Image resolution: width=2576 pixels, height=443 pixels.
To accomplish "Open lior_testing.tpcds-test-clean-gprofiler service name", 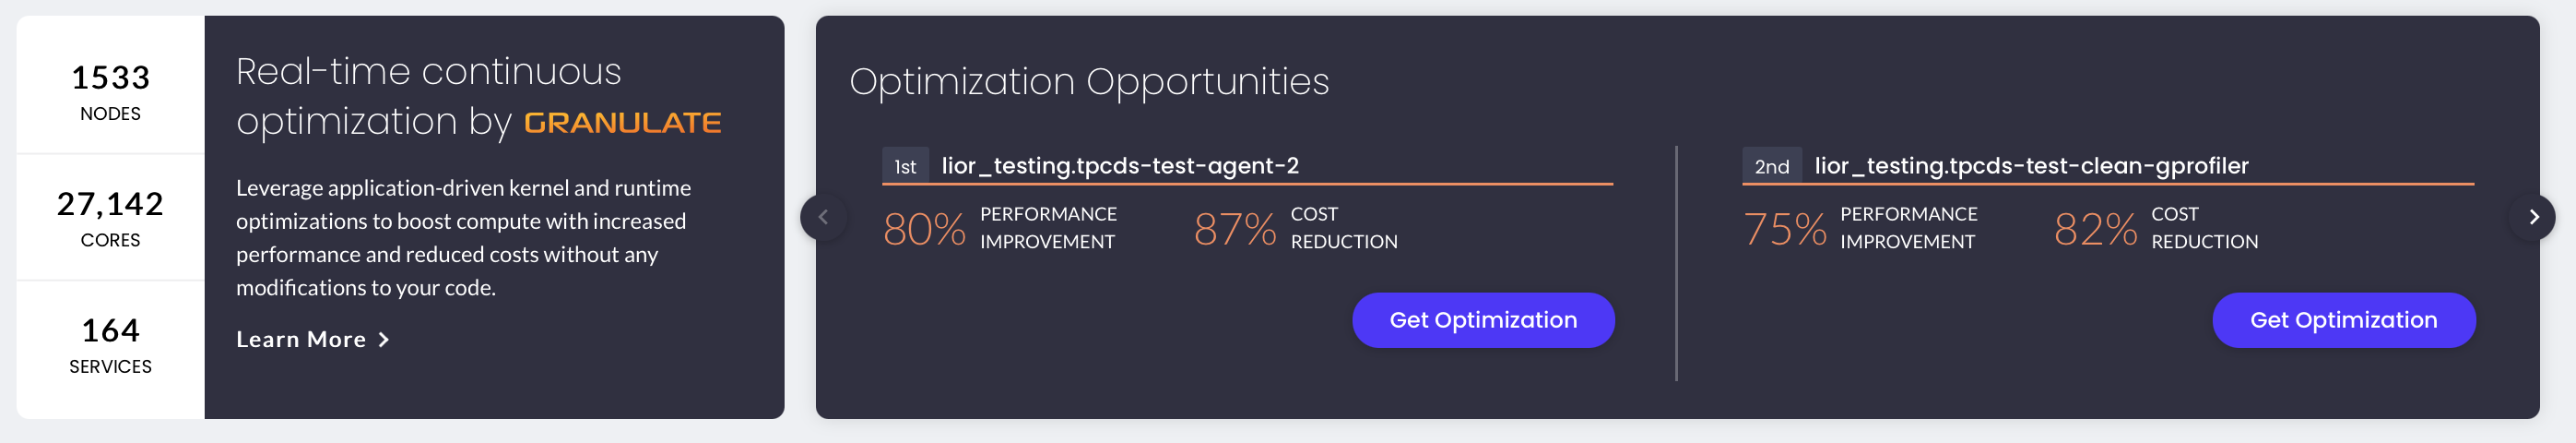I will pyautogui.click(x=2031, y=166).
